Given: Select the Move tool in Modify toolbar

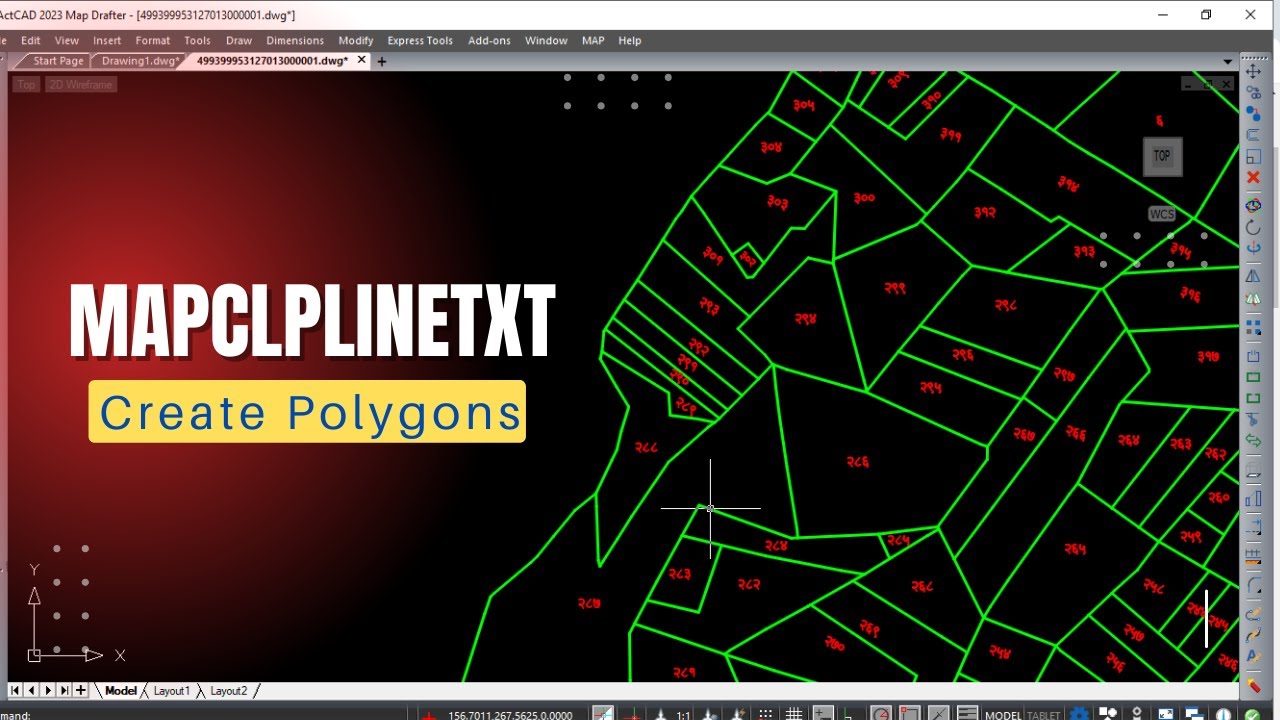Looking at the screenshot, I should tap(1253, 71).
